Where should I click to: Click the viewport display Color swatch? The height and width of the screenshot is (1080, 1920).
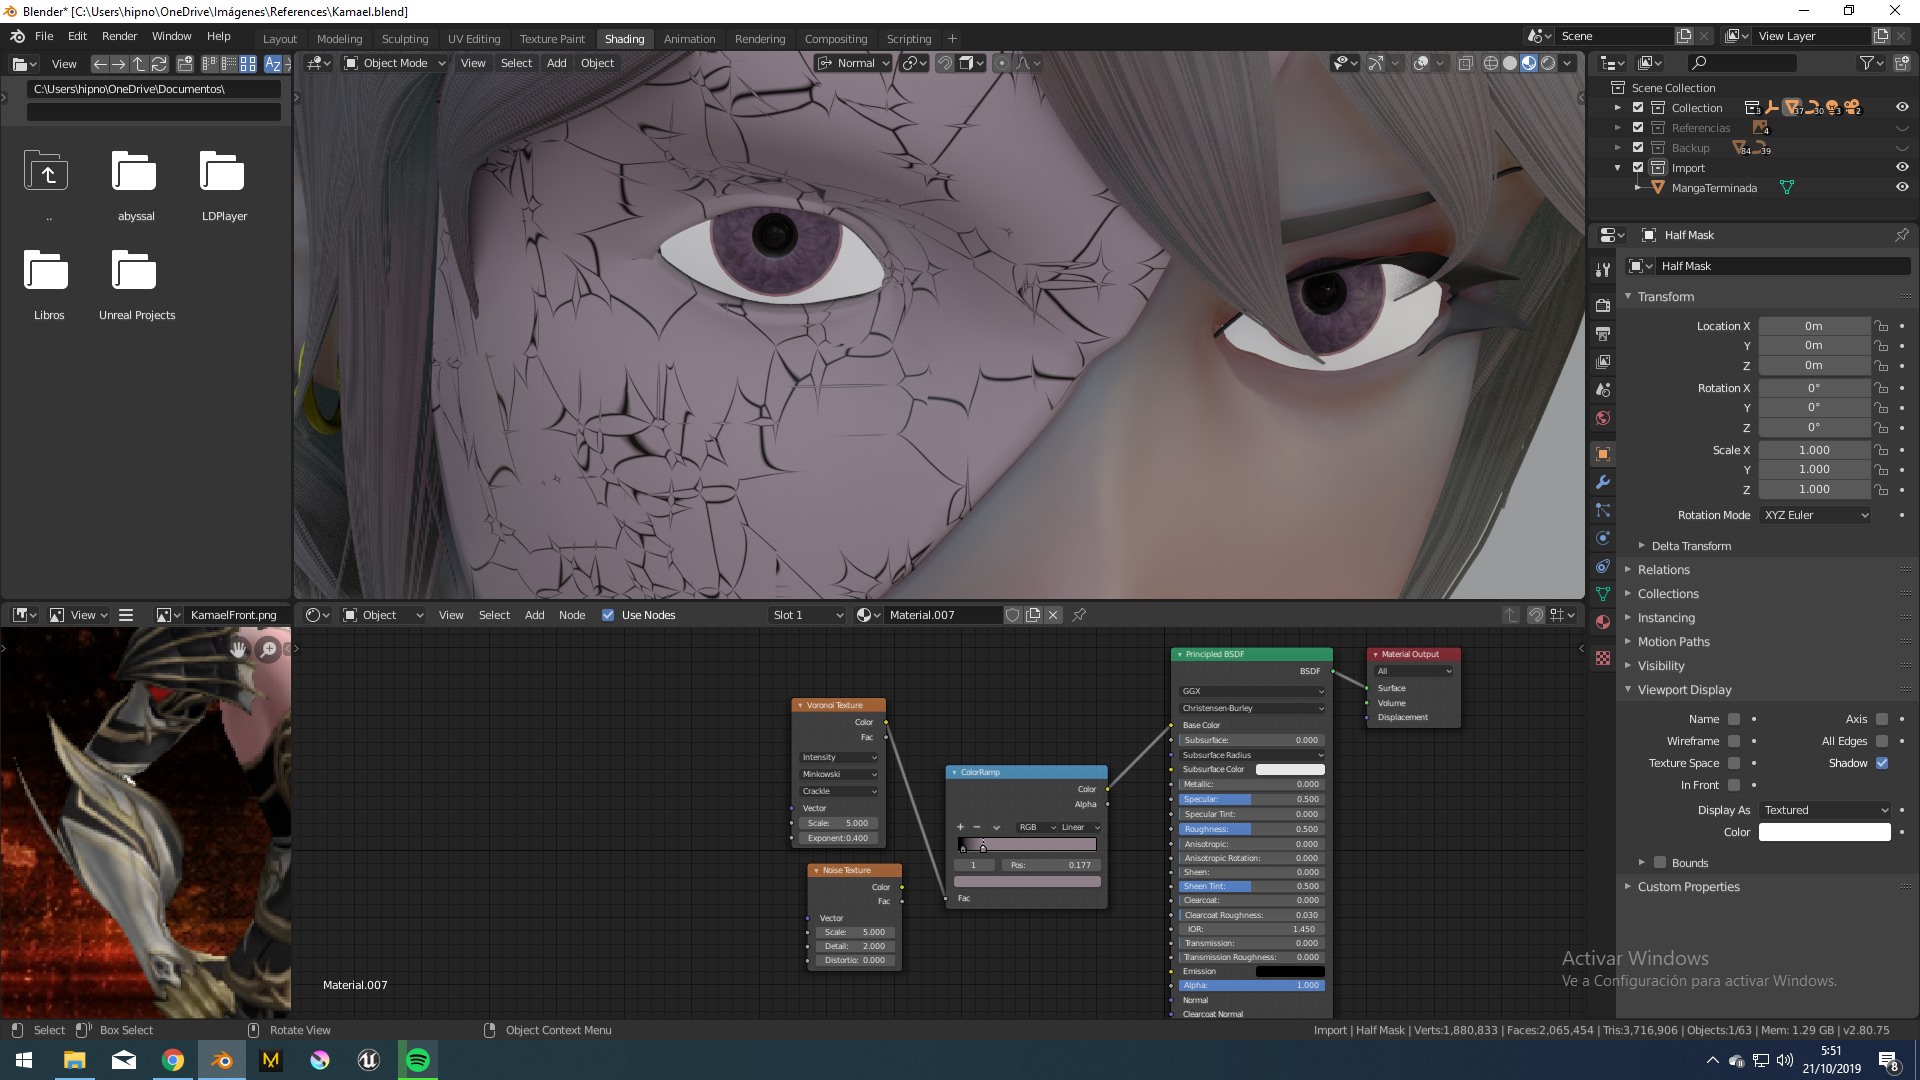pyautogui.click(x=1824, y=832)
